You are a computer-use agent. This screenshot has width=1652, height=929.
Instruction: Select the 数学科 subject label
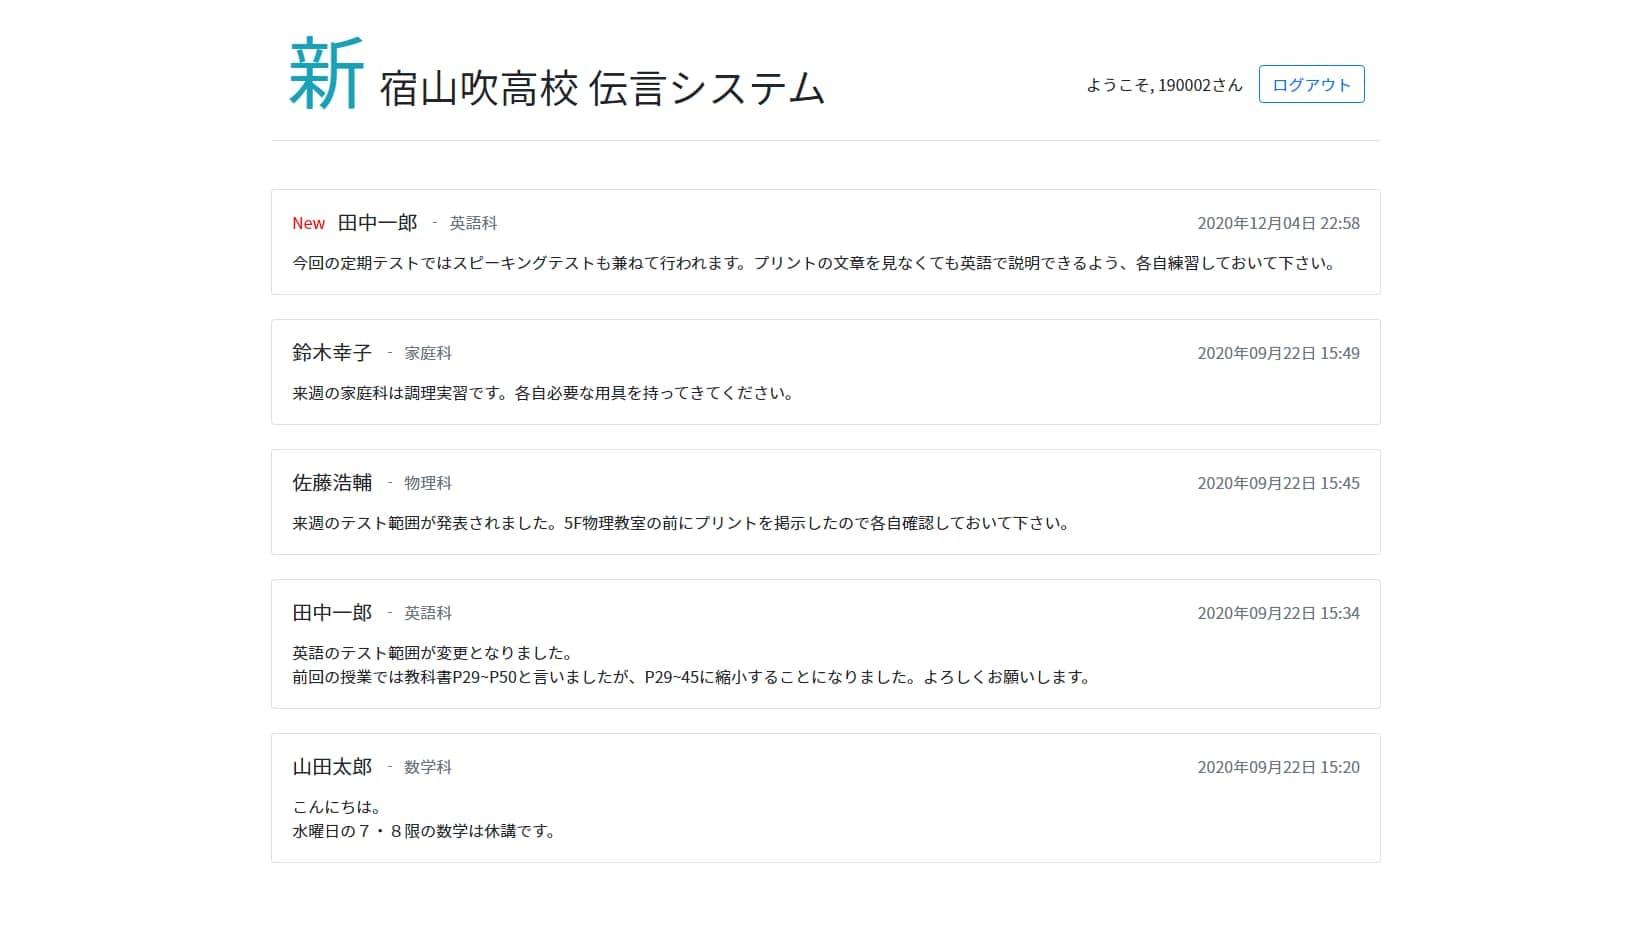pyautogui.click(x=430, y=768)
